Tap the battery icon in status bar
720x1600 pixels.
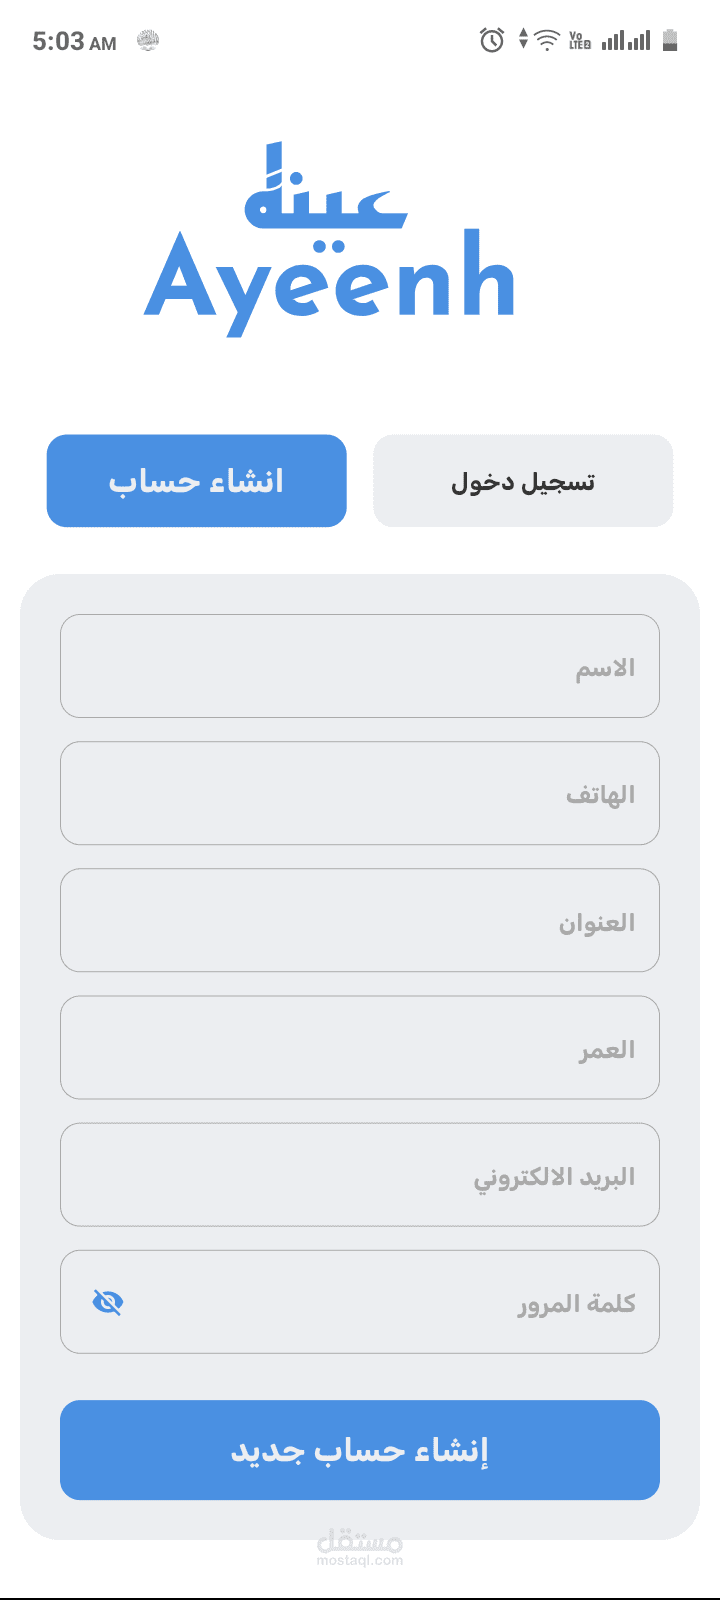coord(670,40)
